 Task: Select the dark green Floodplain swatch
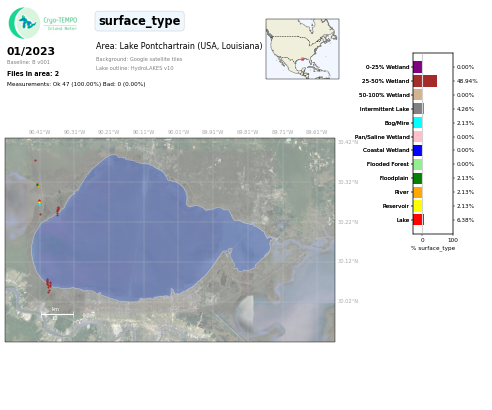coord(418,178)
